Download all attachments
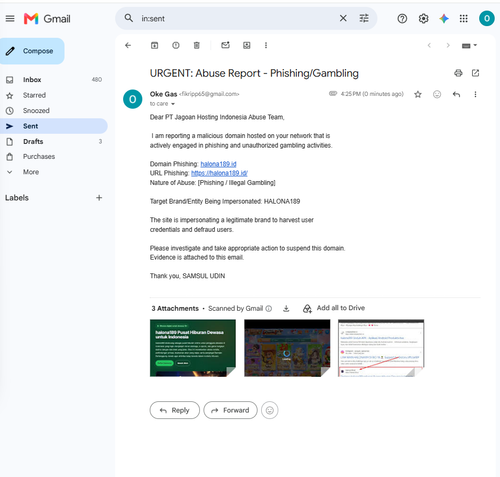The height and width of the screenshot is (477, 500). [286, 309]
